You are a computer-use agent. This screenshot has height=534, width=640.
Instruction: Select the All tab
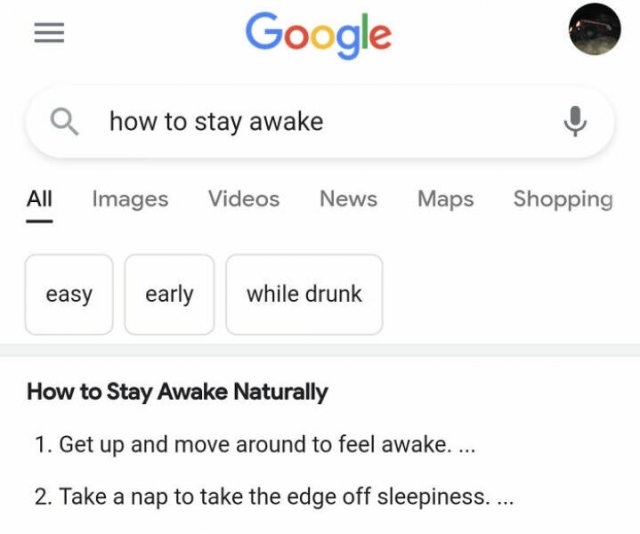click(40, 199)
